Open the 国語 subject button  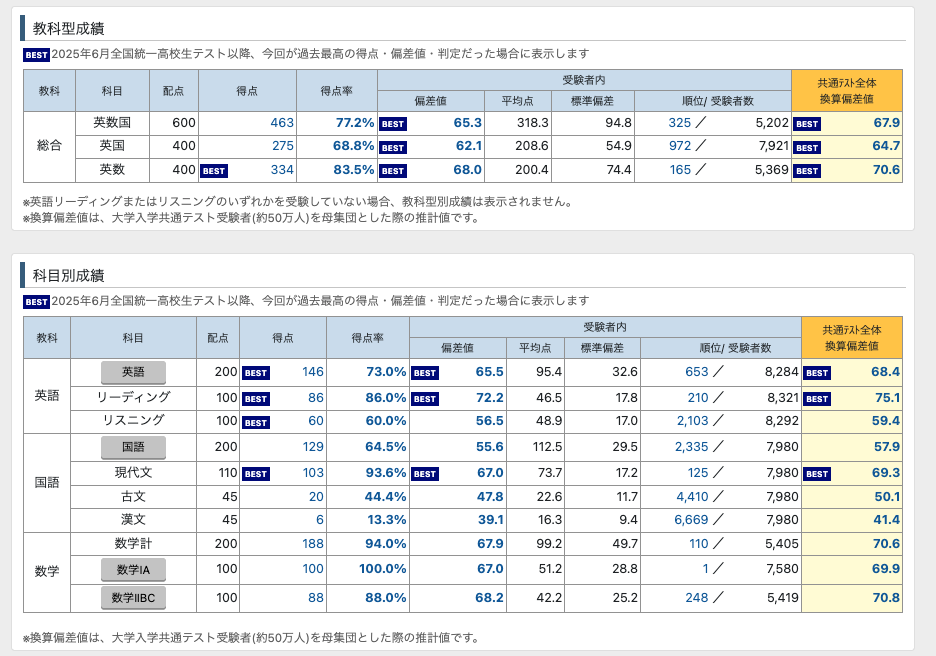pos(133,447)
